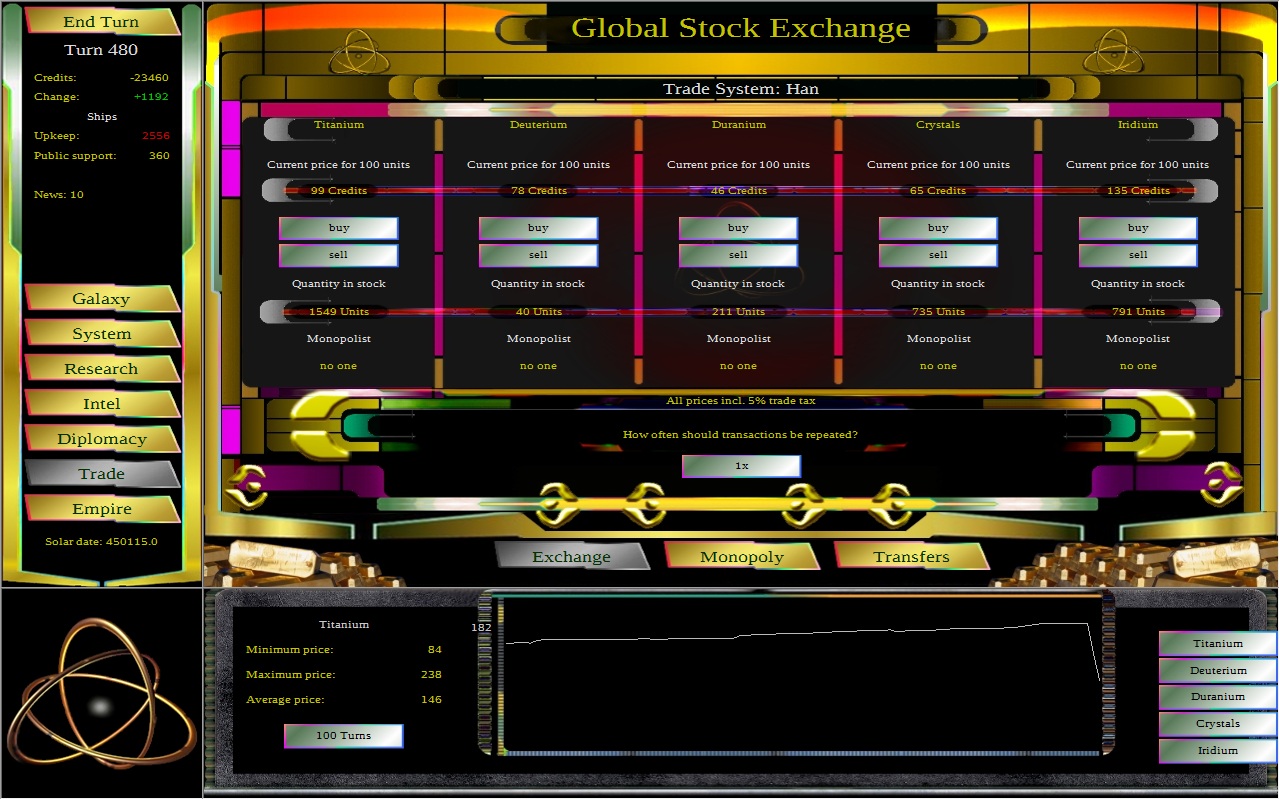Buy Duranium at 46 credits
The height and width of the screenshot is (800, 1280).
point(738,228)
